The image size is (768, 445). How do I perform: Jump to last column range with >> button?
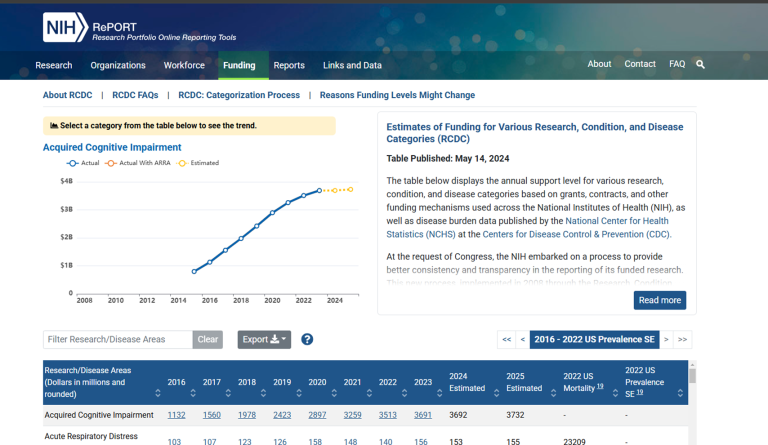(x=682, y=339)
